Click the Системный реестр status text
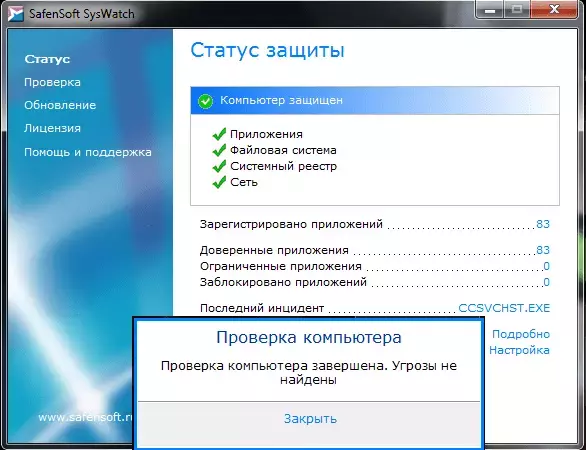Screen dimensions: 586x450 (283, 166)
